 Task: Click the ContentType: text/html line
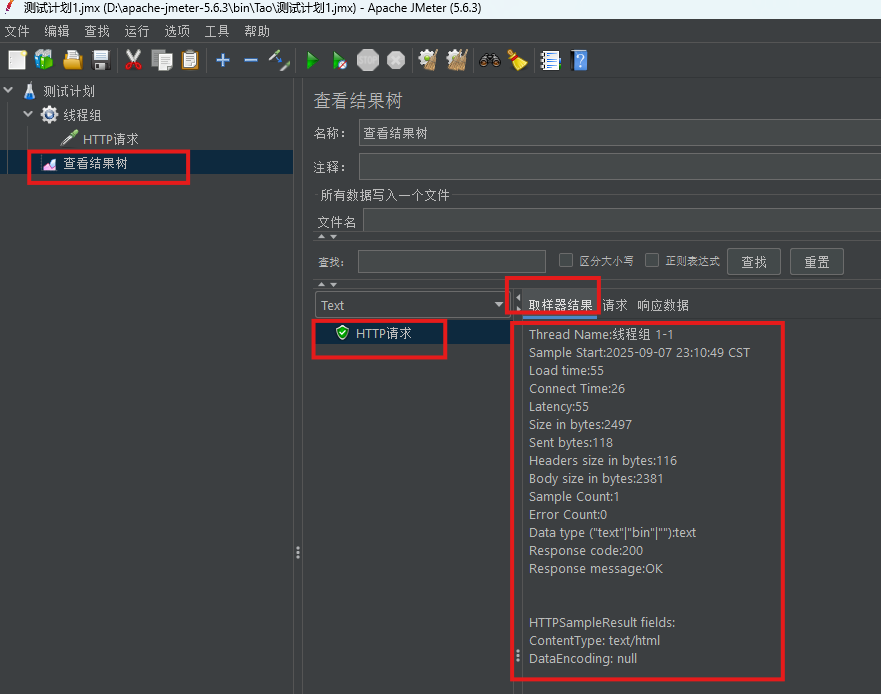click(x=594, y=640)
